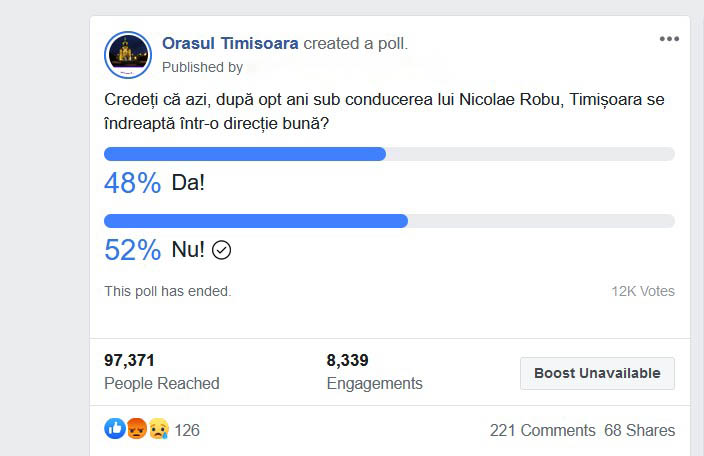
Task: Open the post options three-dot menu
Action: [x=669, y=39]
